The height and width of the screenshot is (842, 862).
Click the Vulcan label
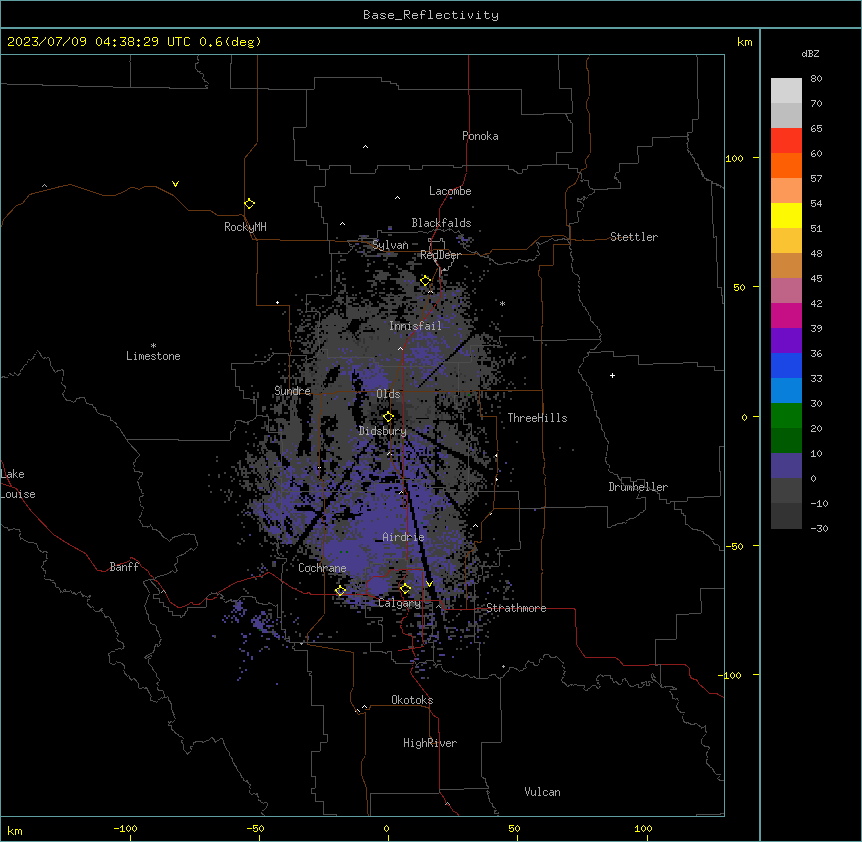pos(543,792)
